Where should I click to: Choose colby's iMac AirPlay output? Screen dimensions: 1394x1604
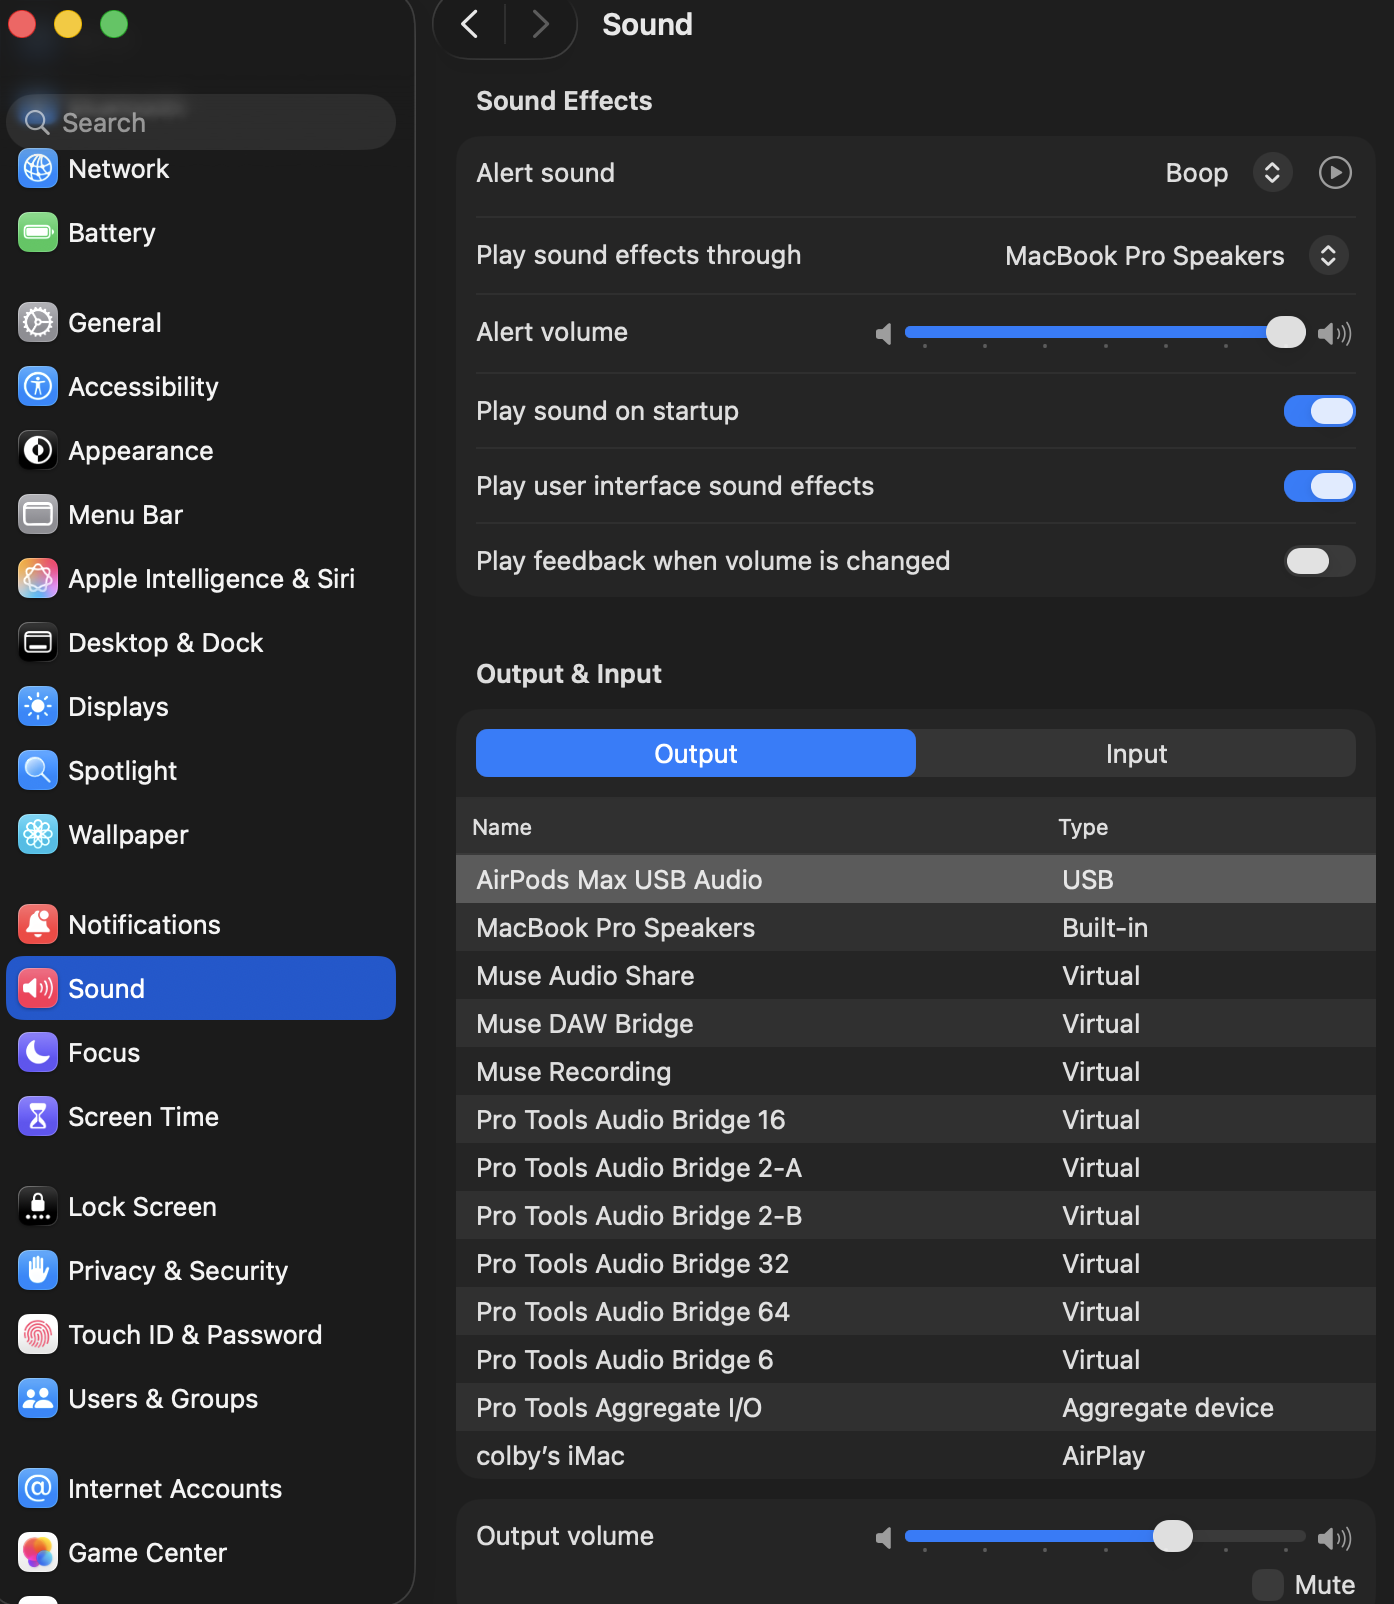916,1455
